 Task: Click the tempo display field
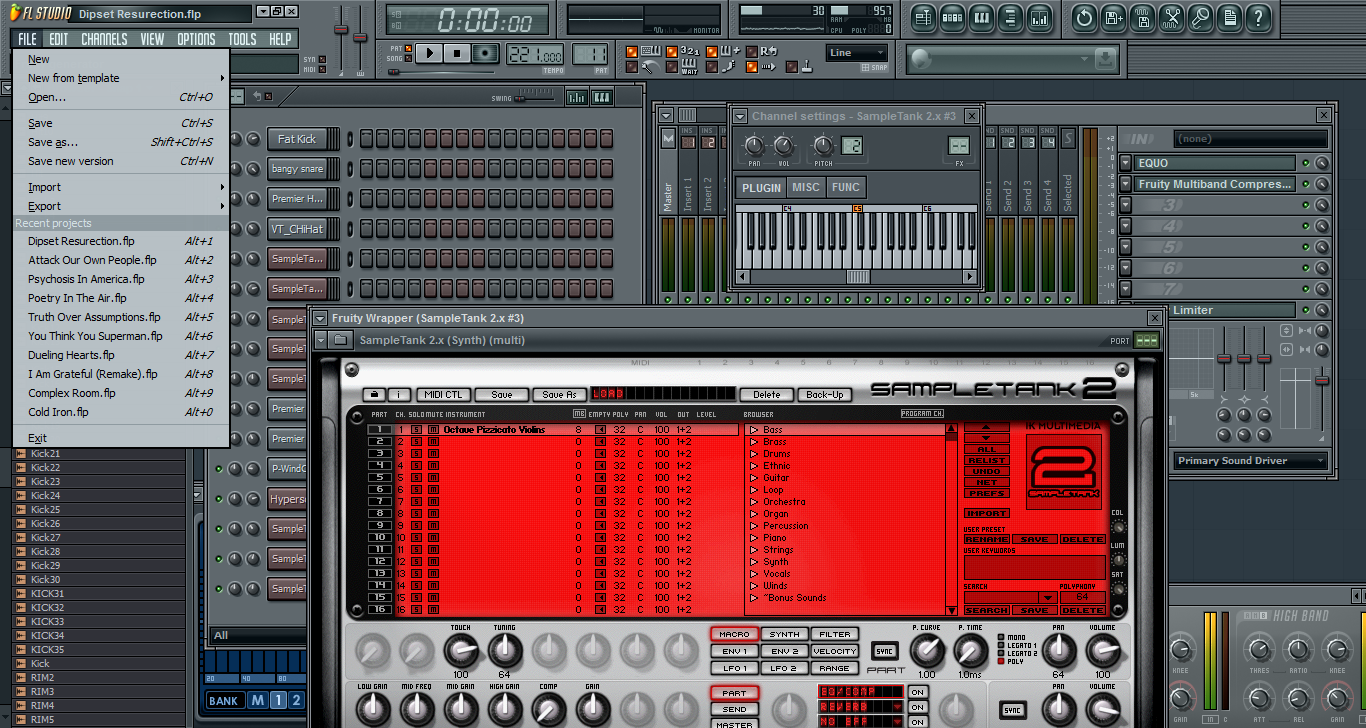point(534,54)
